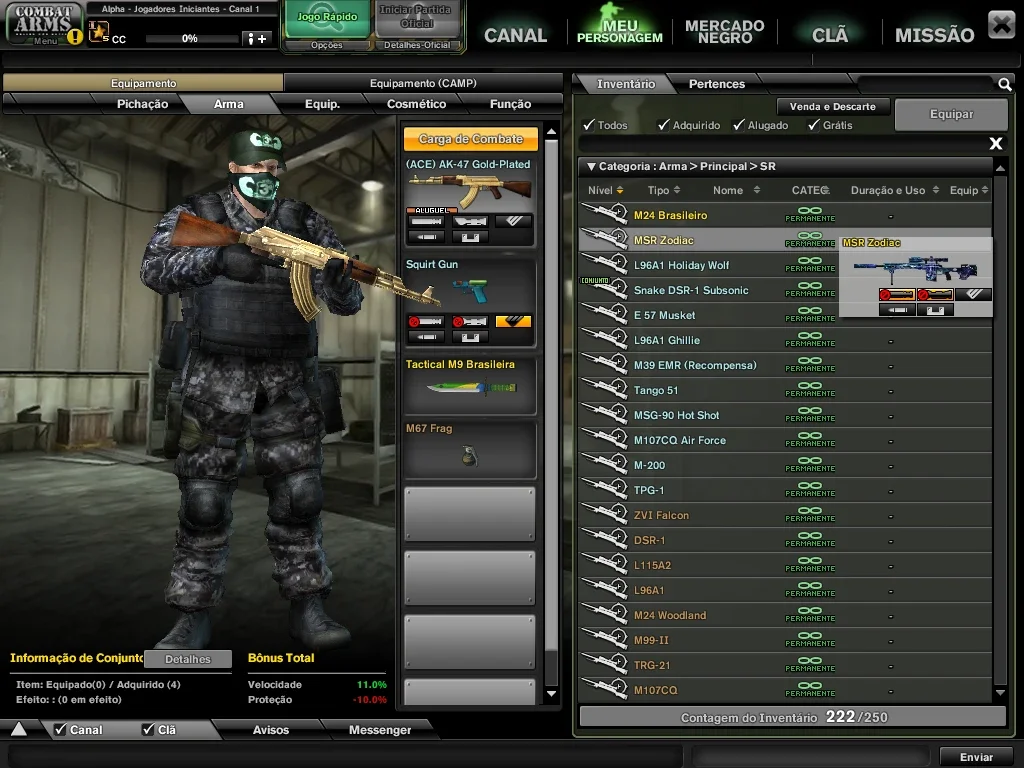The height and width of the screenshot is (768, 1024).
Task: Select the MSG-90 Hot Shot rifle icon
Action: click(604, 414)
